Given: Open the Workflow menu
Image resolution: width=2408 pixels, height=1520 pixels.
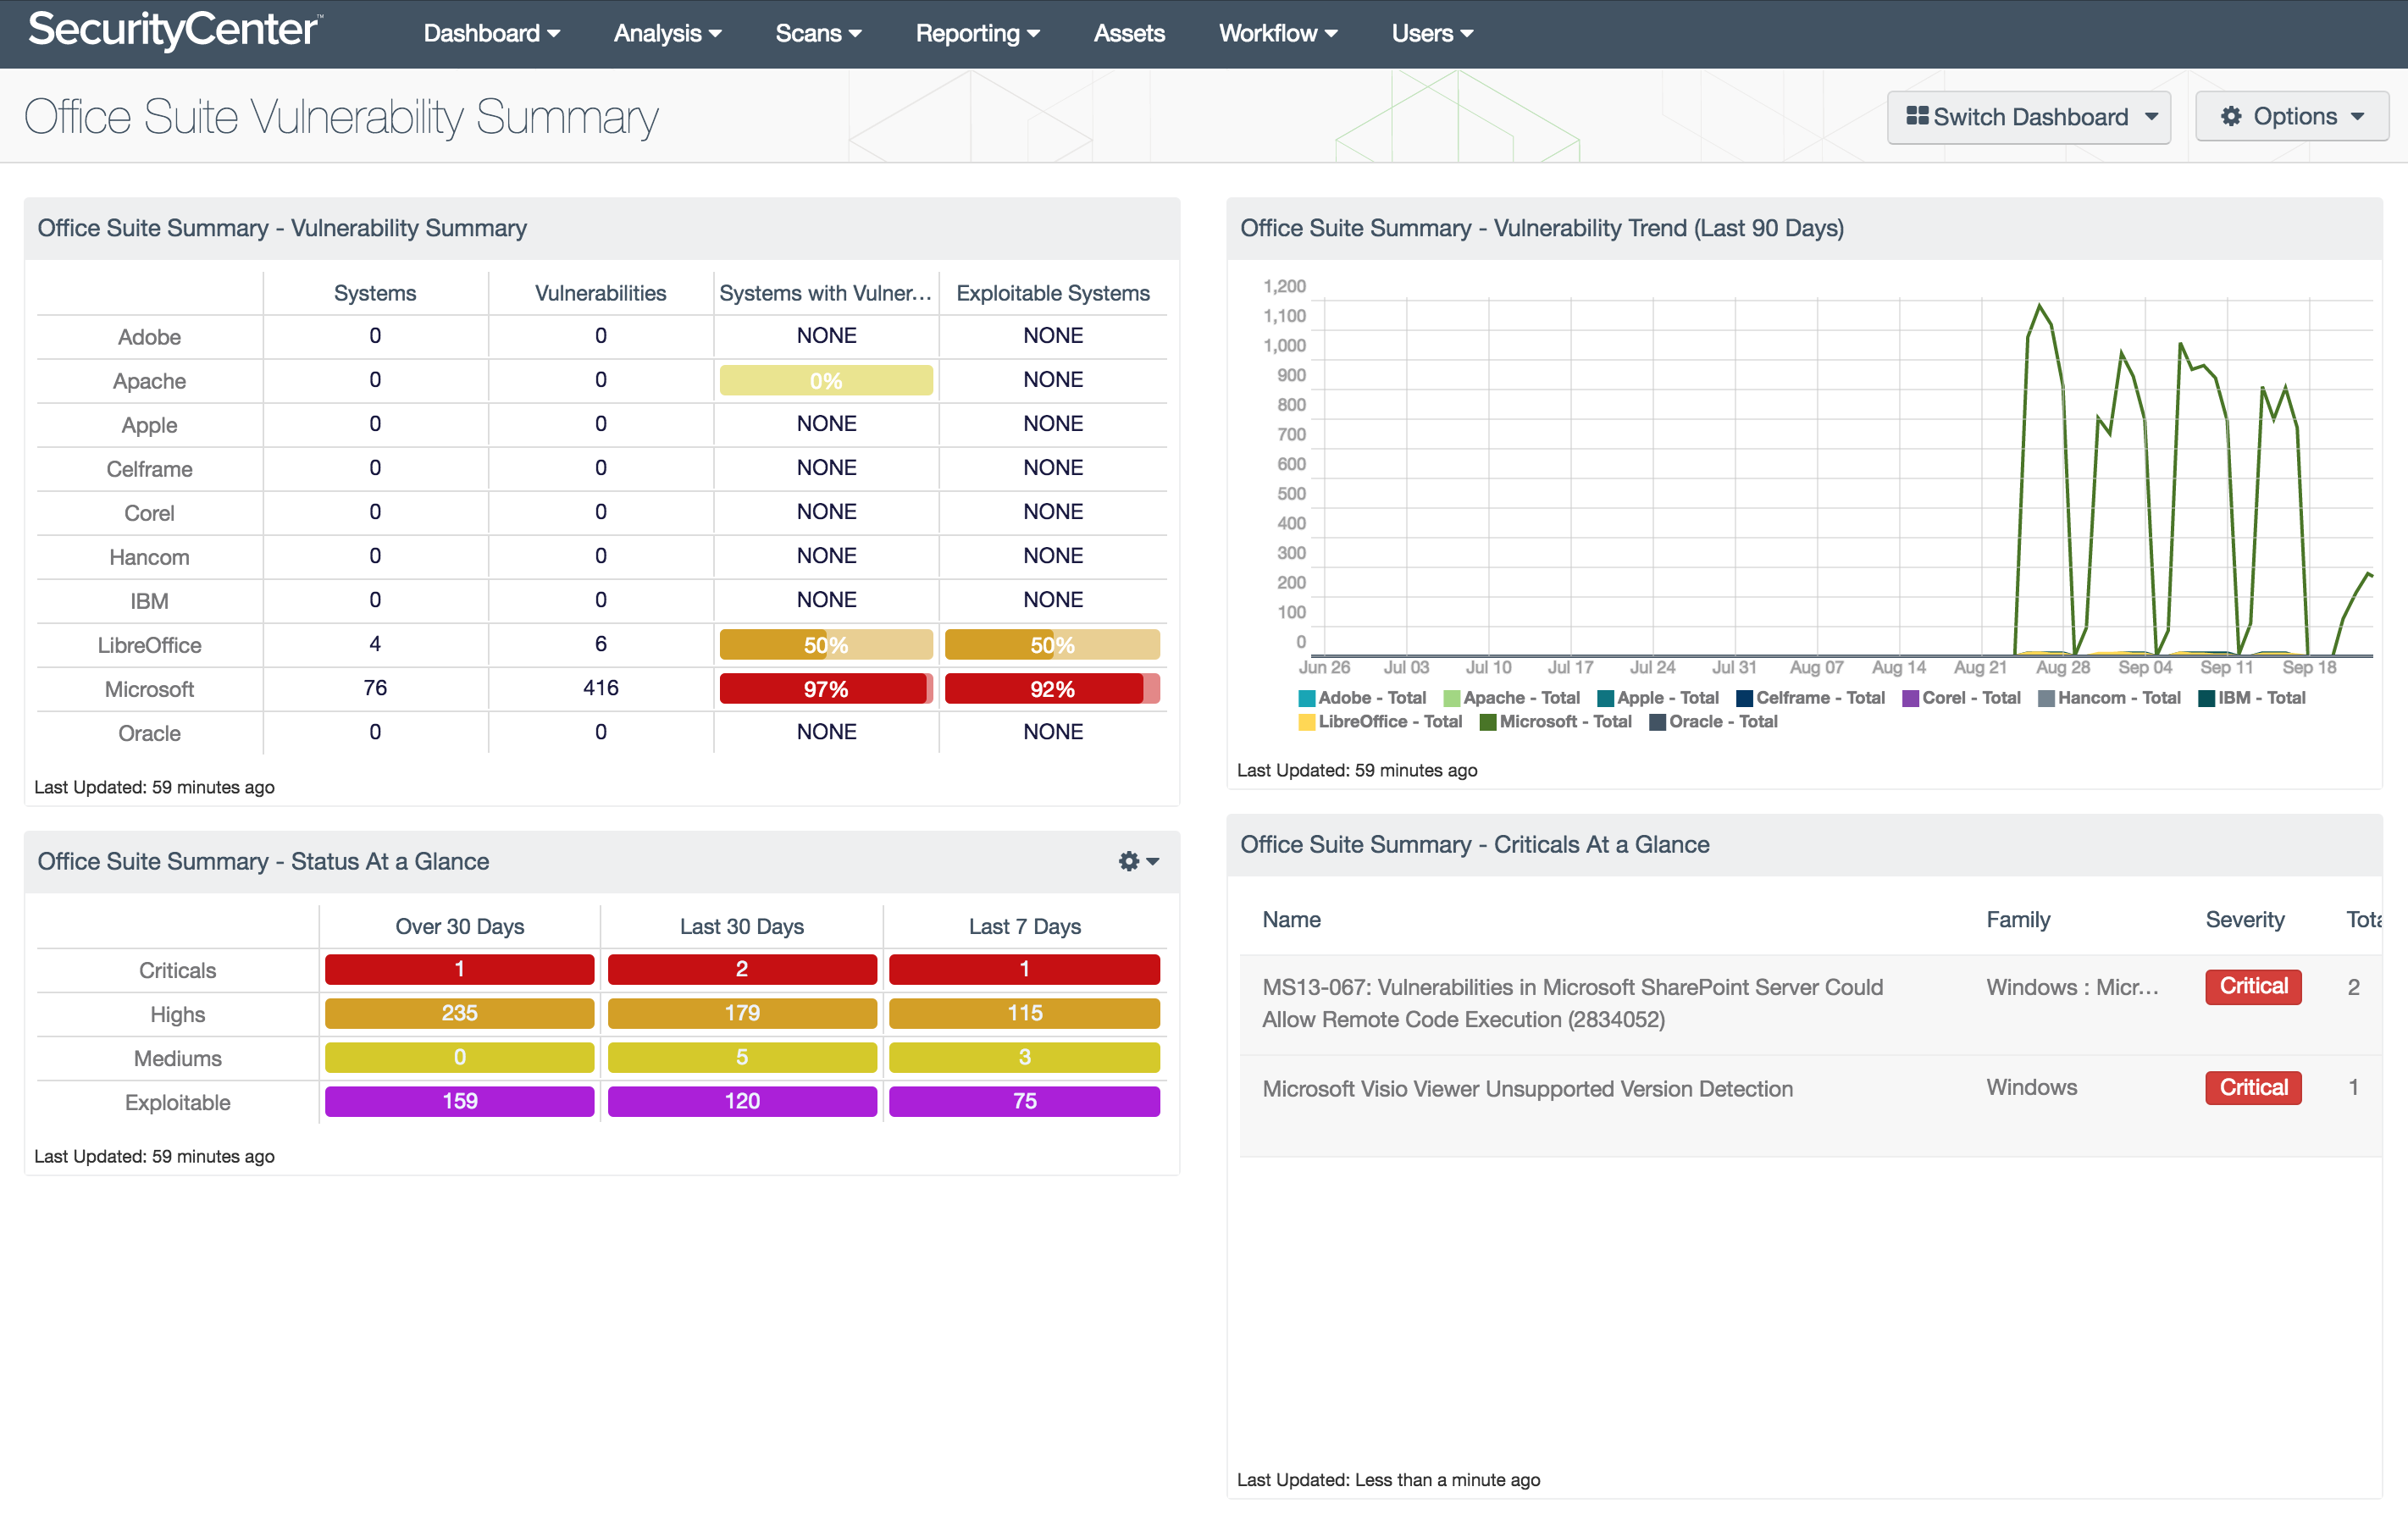Looking at the screenshot, I should point(1278,33).
